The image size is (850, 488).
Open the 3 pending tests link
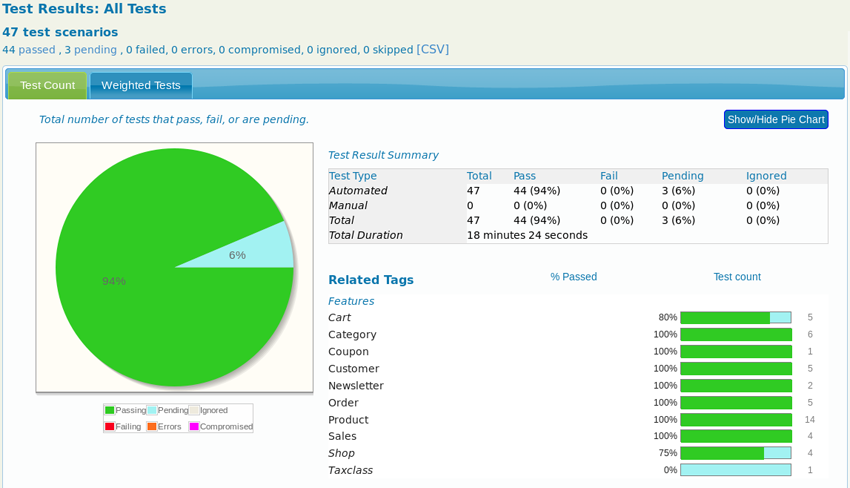click(91, 50)
